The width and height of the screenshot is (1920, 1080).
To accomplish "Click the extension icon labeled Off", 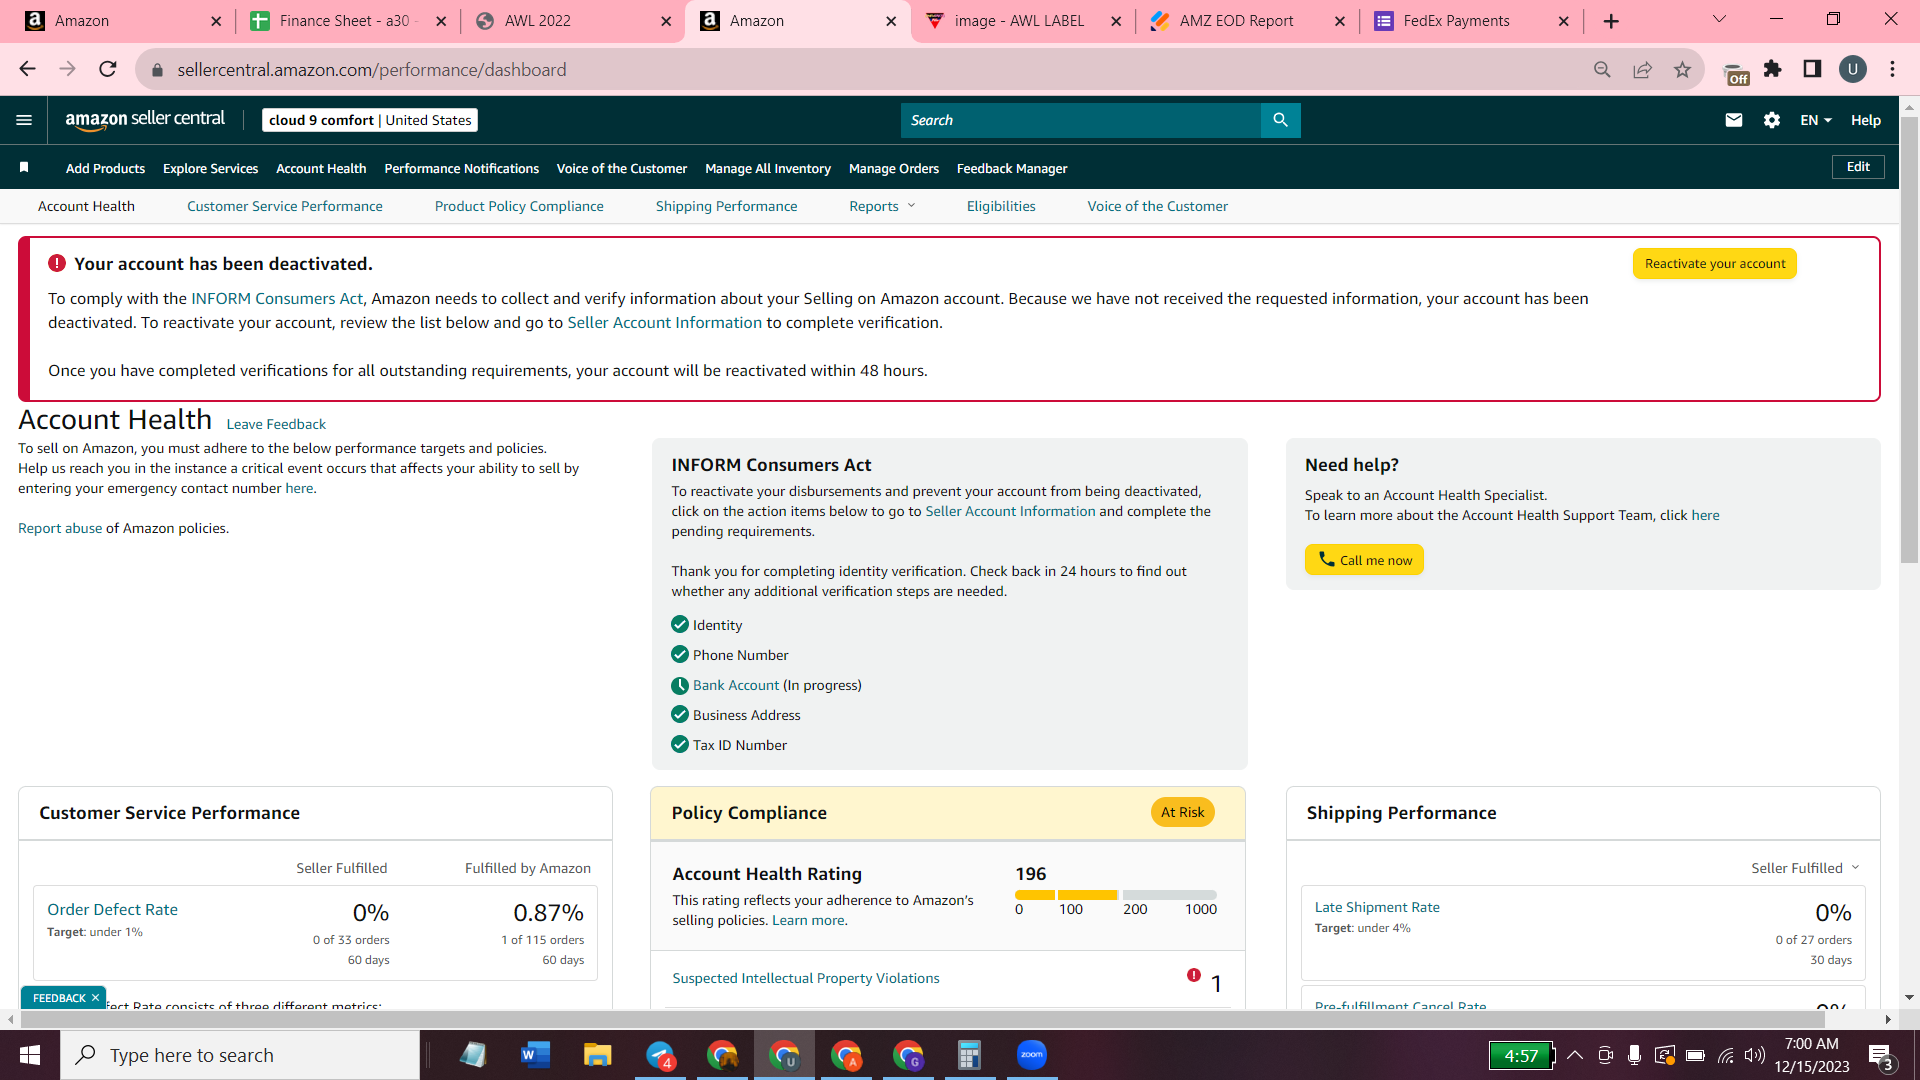I will [x=1736, y=73].
